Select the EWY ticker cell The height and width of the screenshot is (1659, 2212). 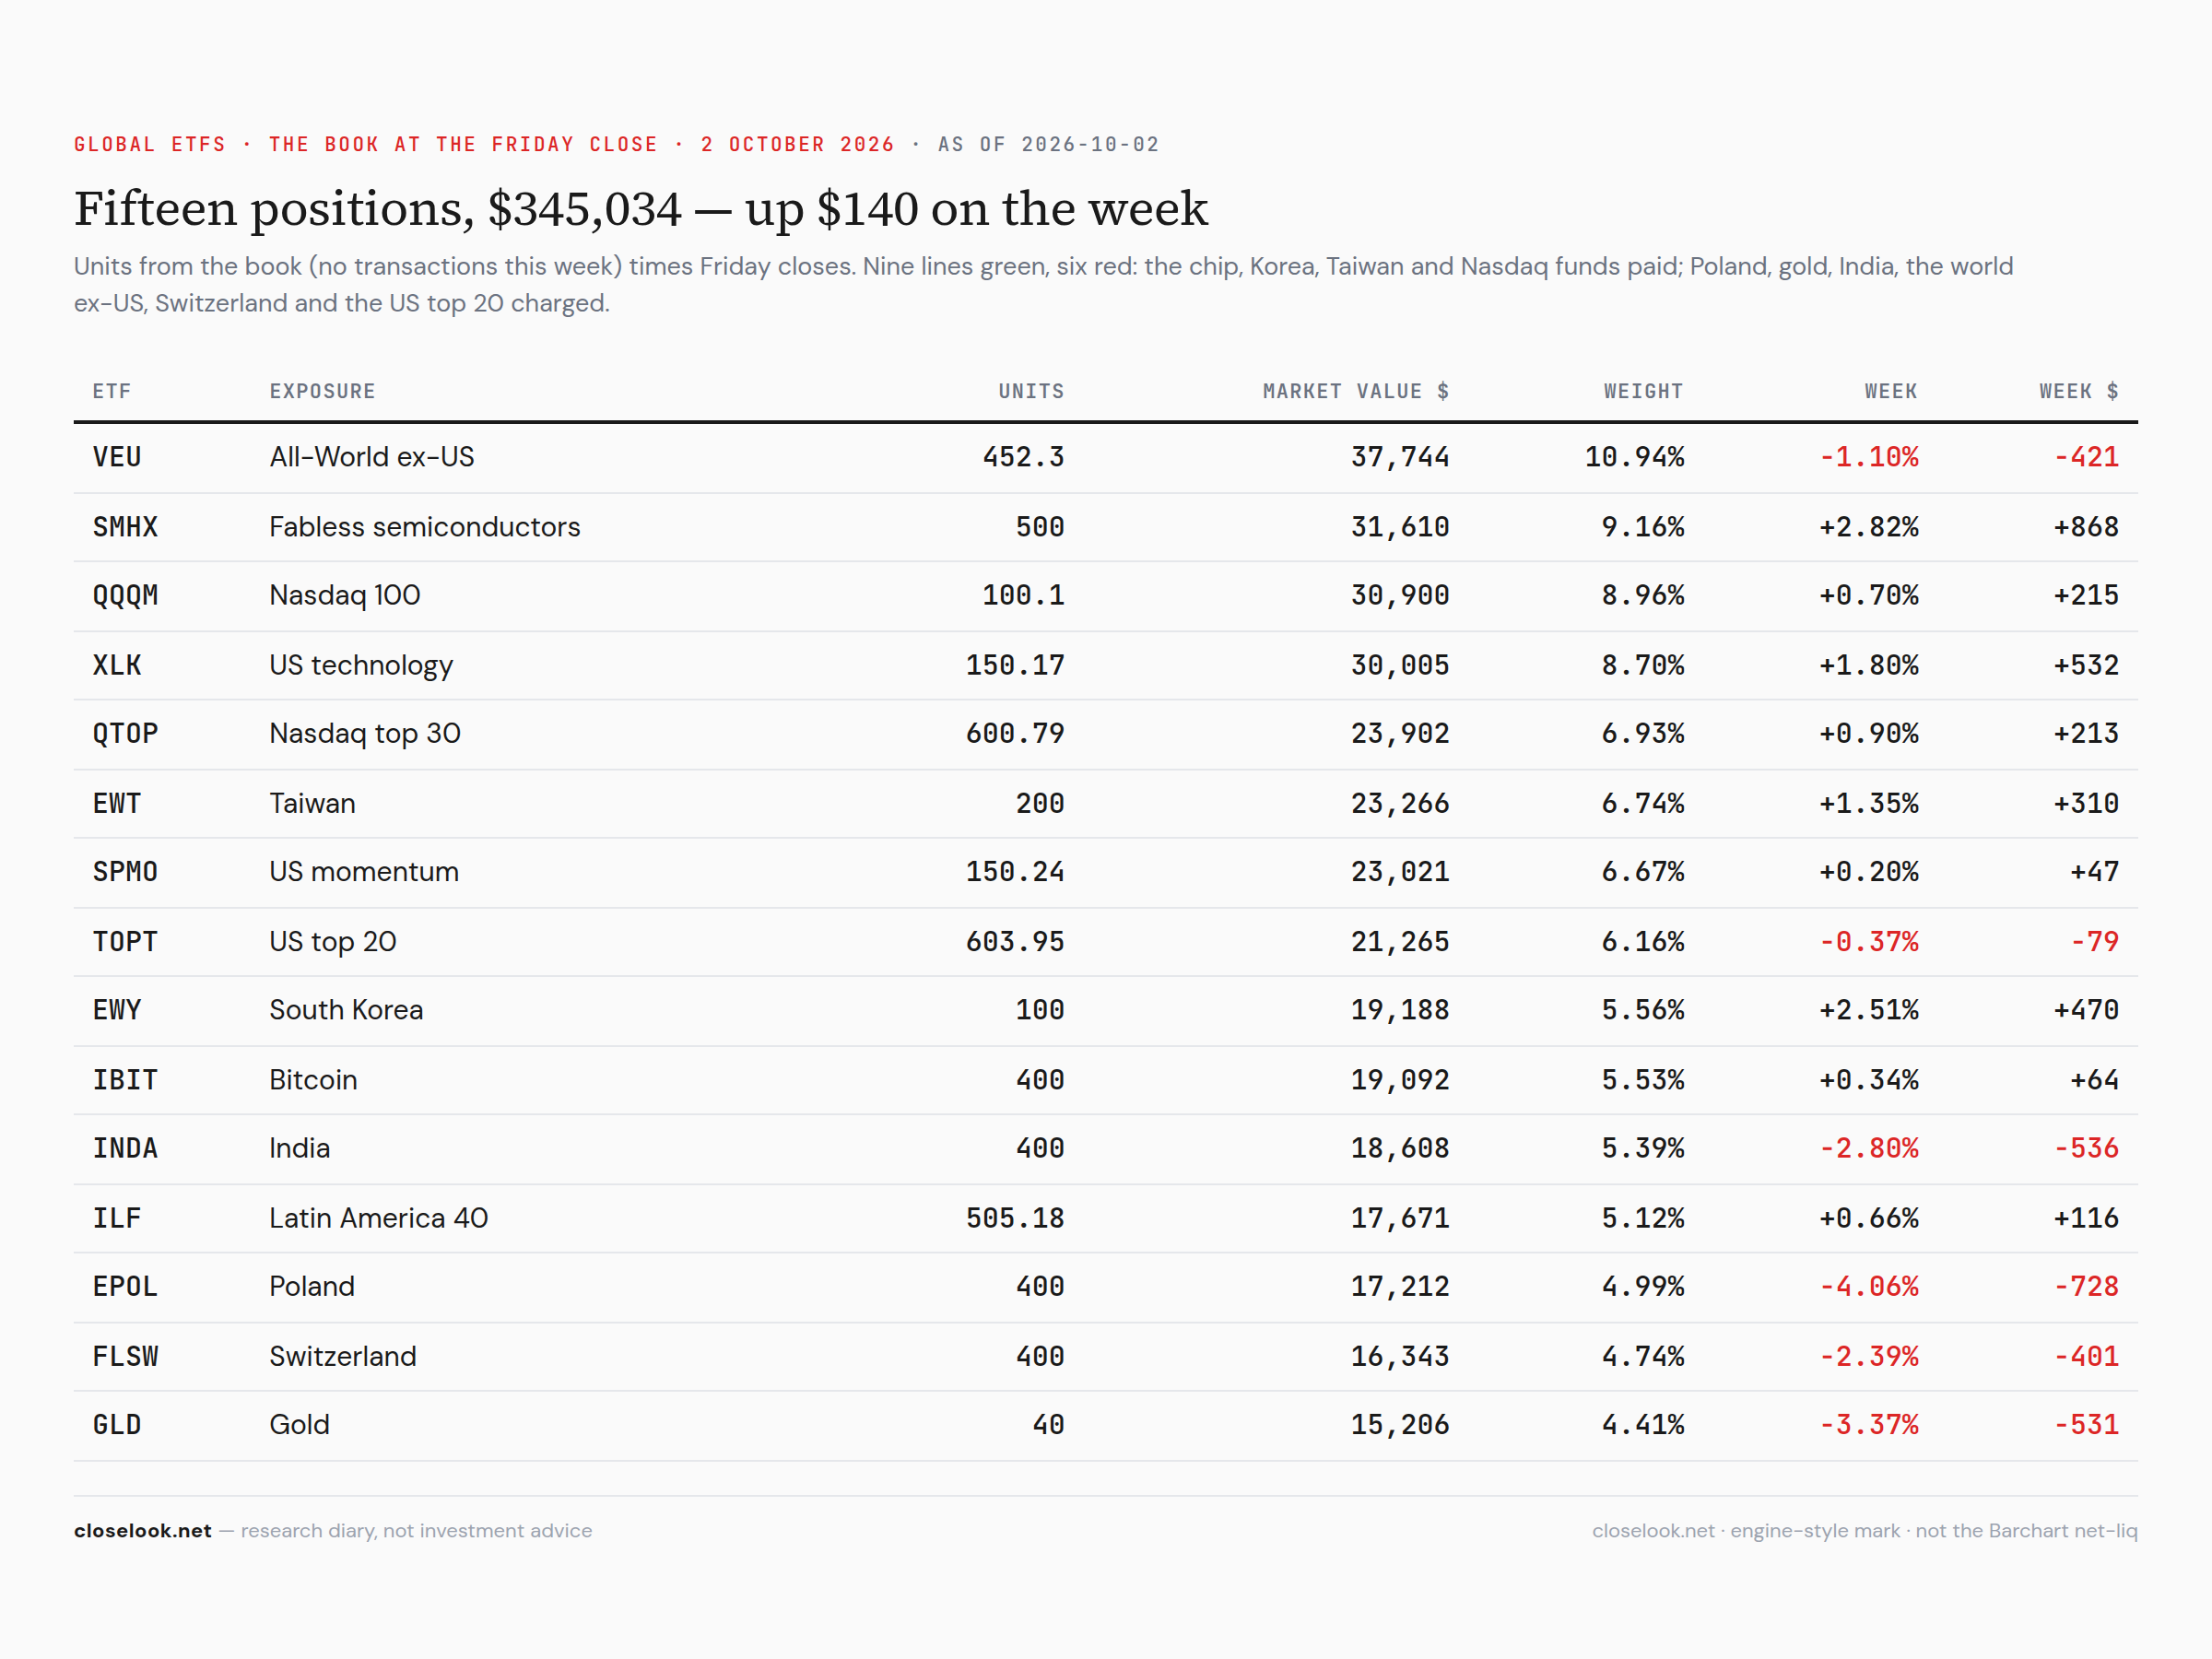pos(117,1010)
